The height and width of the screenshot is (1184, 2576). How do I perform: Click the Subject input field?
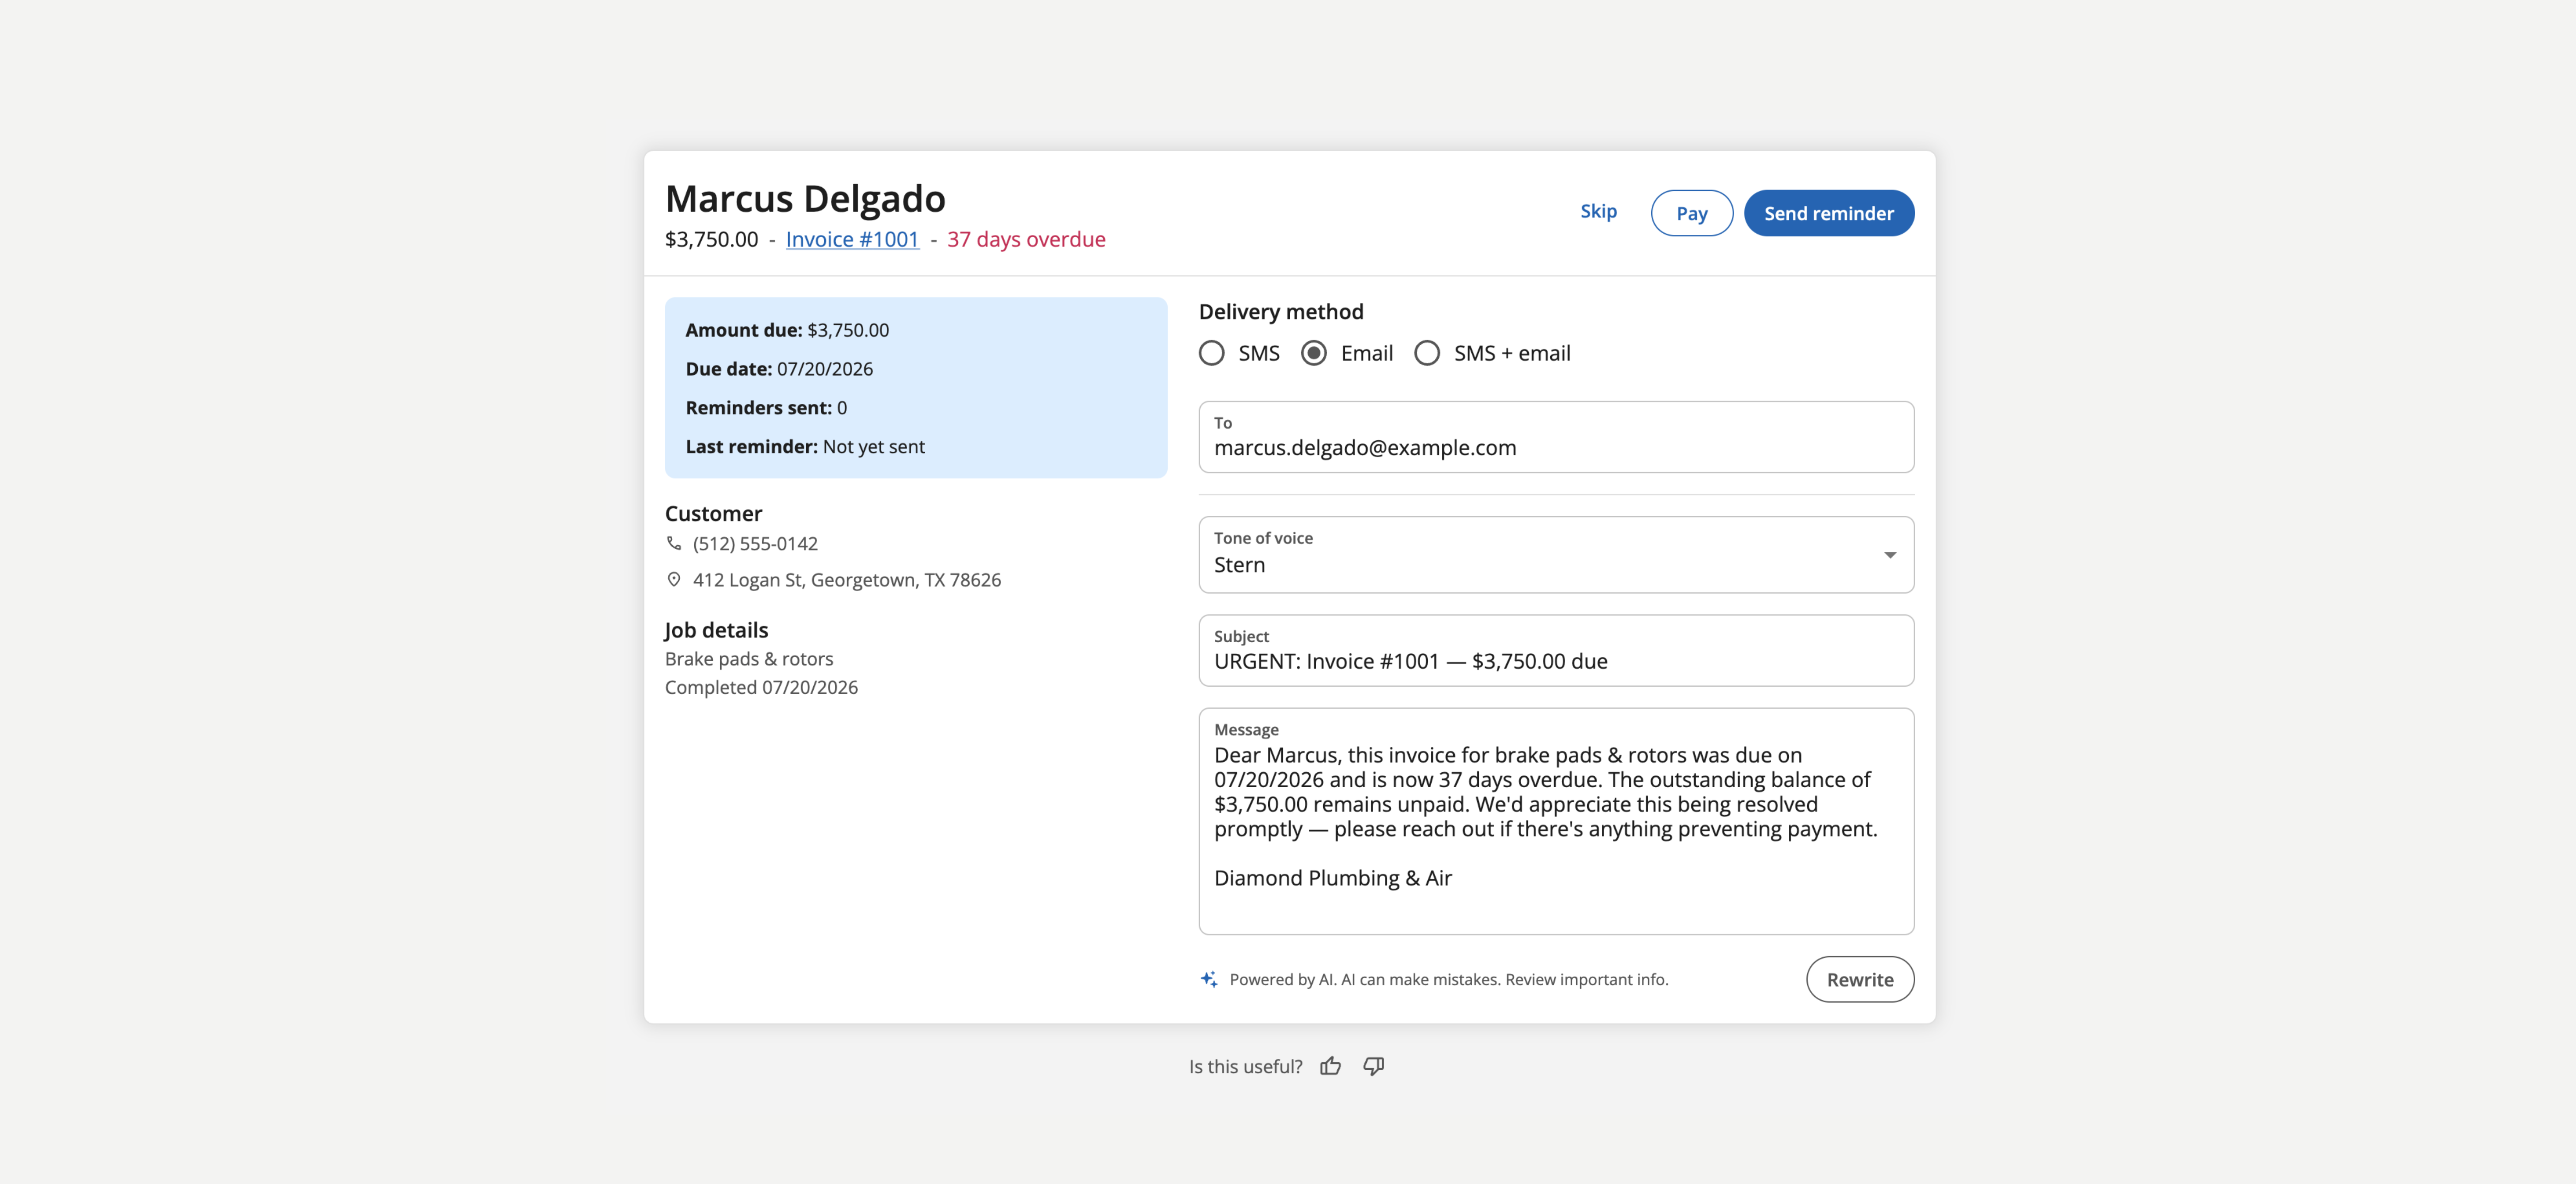pos(1556,650)
